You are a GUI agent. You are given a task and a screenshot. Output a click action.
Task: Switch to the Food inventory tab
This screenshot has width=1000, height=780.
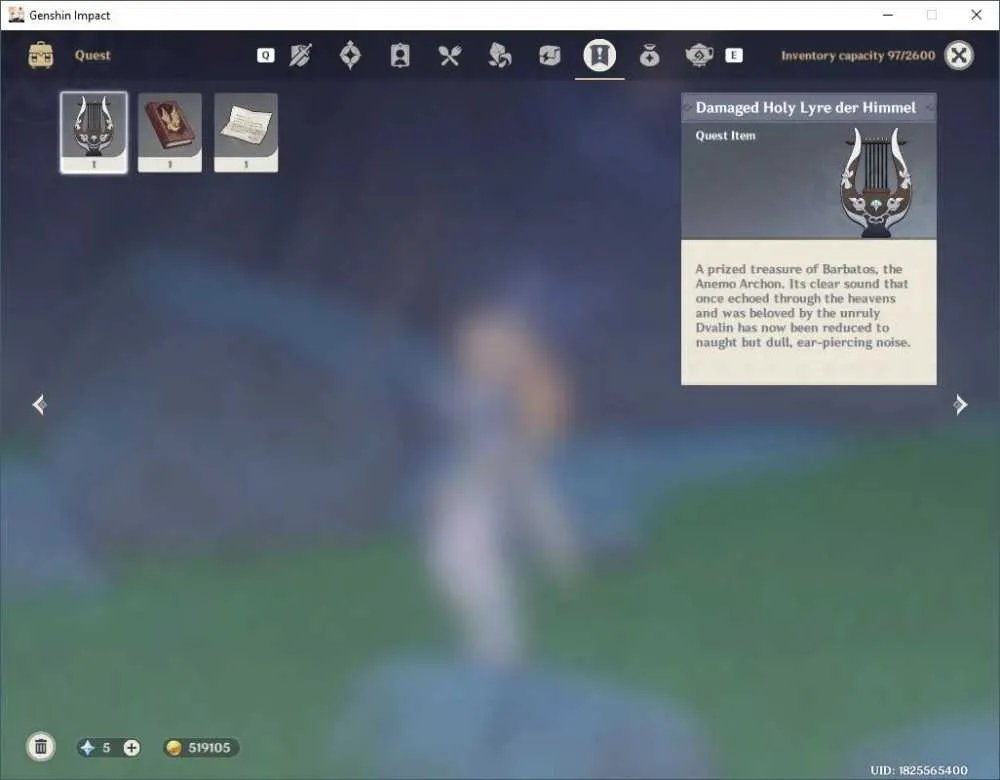tap(450, 55)
